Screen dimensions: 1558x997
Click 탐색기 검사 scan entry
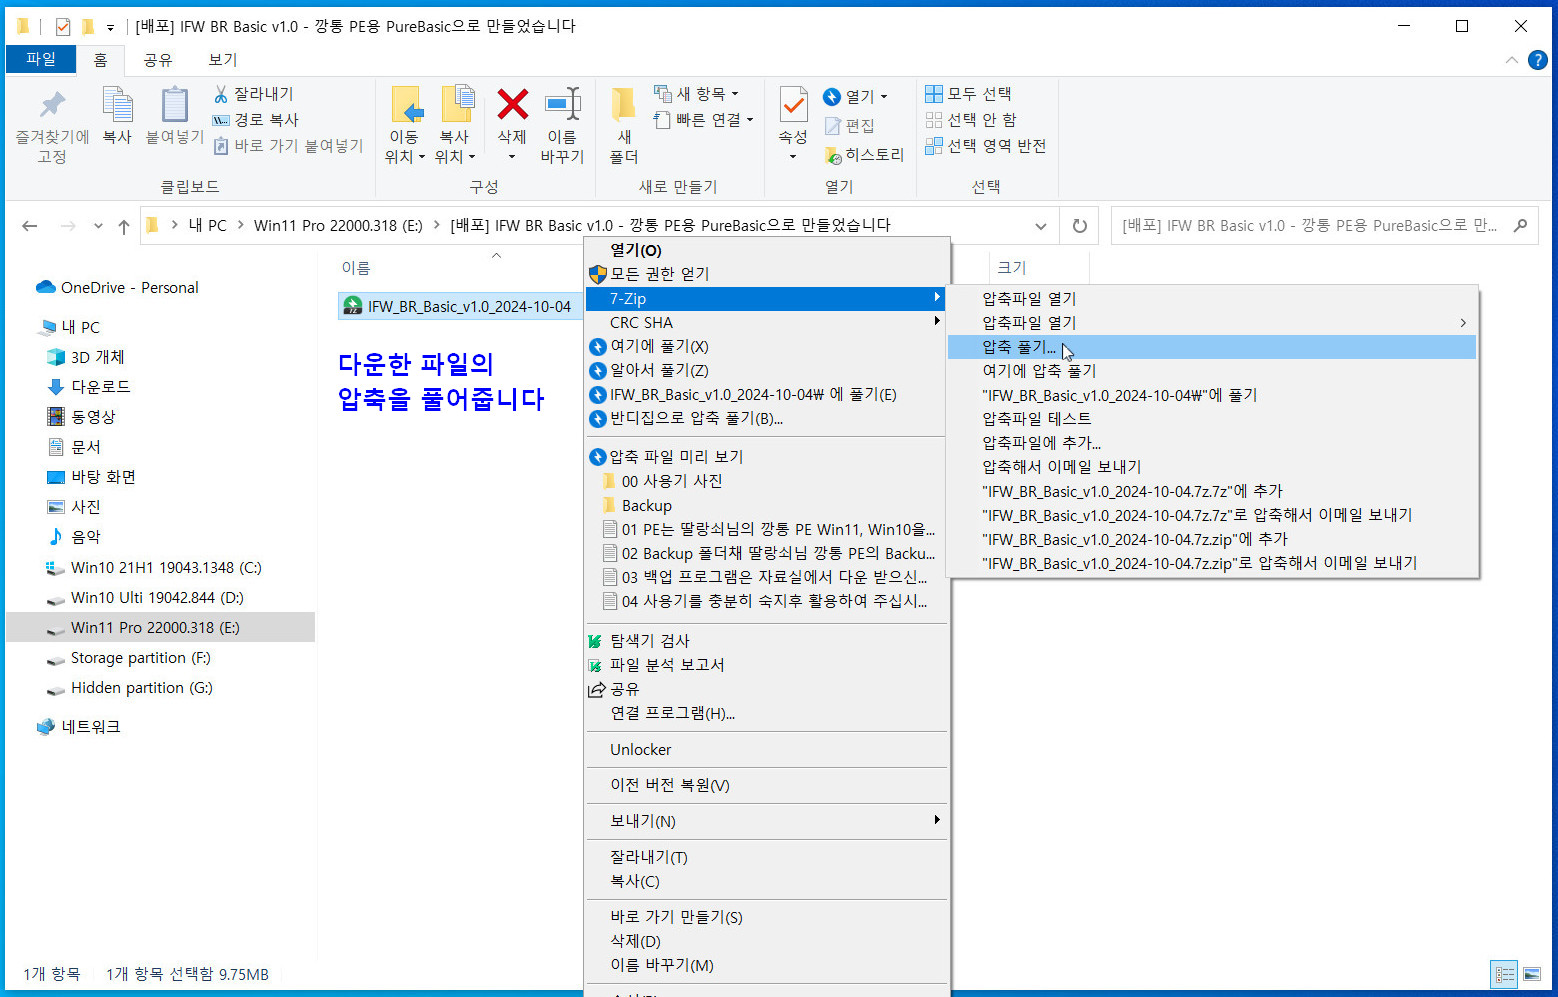(766, 641)
